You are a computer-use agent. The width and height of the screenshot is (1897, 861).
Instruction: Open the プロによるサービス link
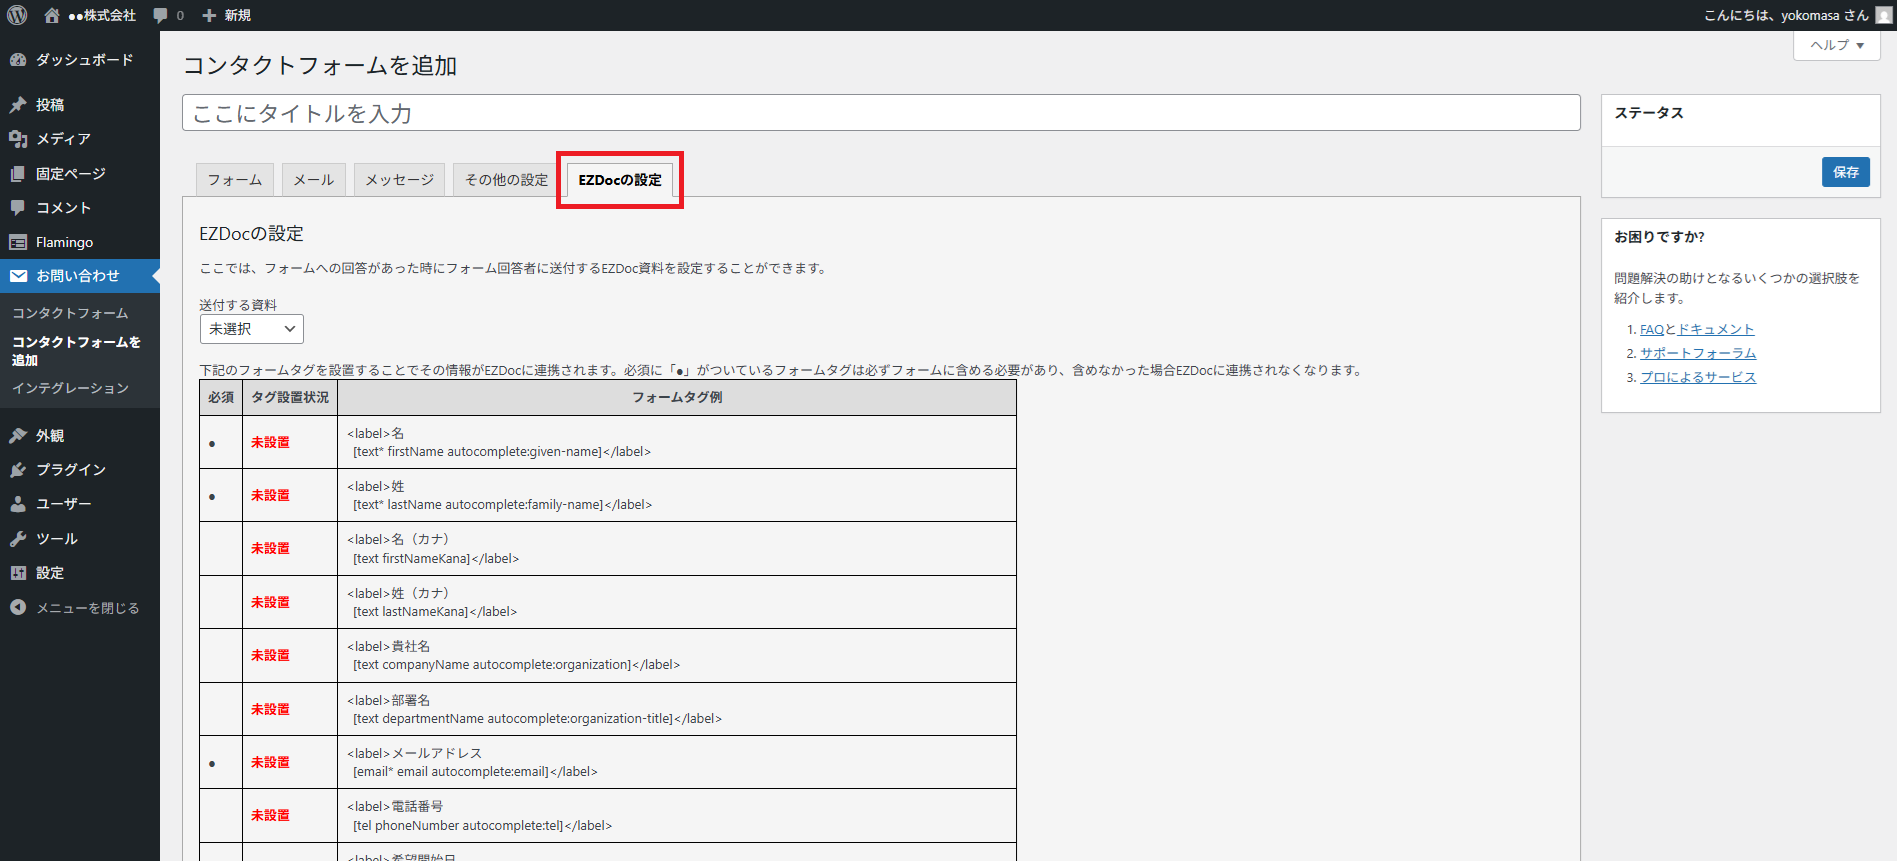(x=1698, y=377)
